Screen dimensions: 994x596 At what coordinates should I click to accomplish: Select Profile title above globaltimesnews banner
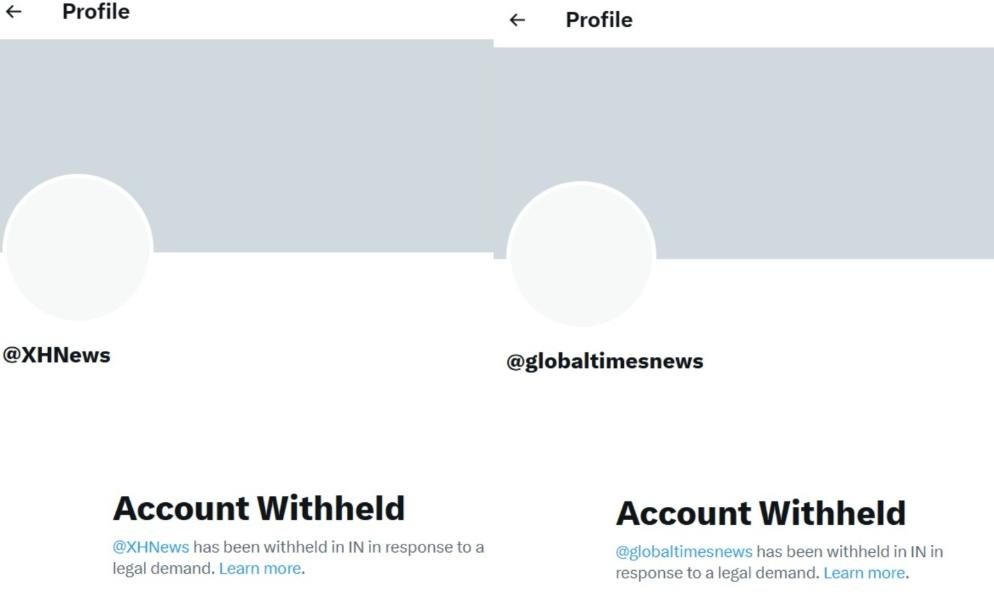coord(599,20)
